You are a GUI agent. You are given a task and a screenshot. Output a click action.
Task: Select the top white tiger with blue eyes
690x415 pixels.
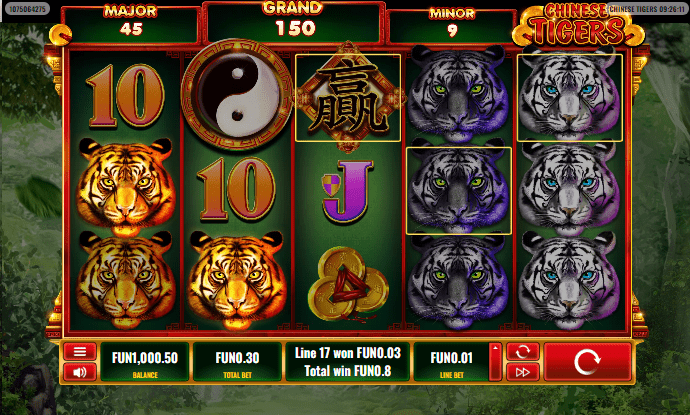tap(569, 98)
